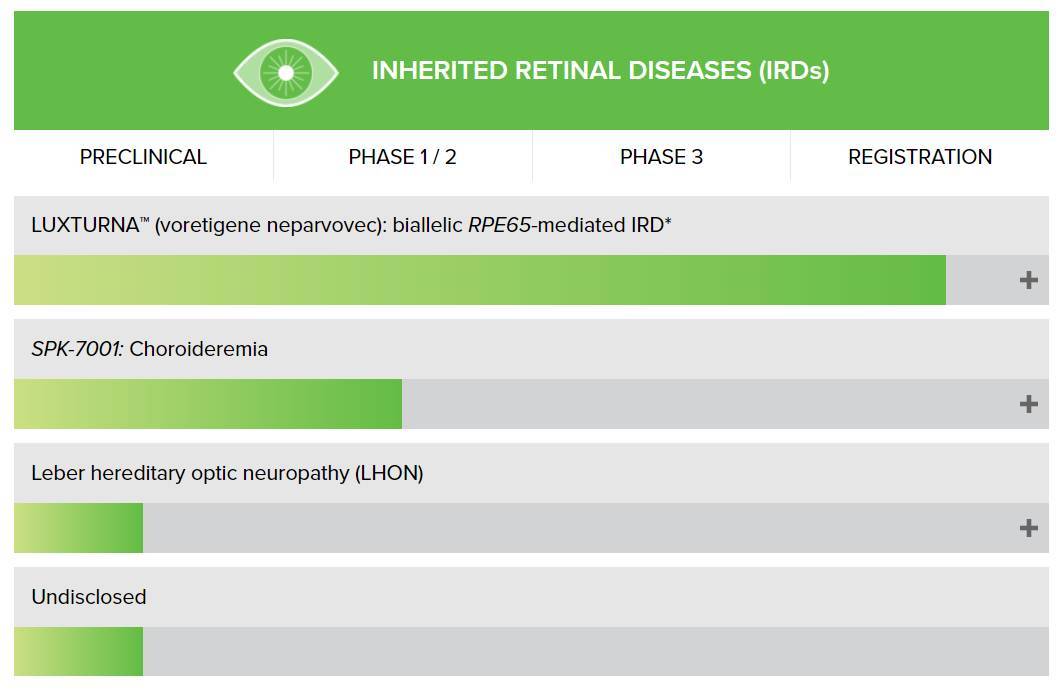Click the LUXTURNA green progress bar
The image size is (1063, 694).
[x=480, y=280]
